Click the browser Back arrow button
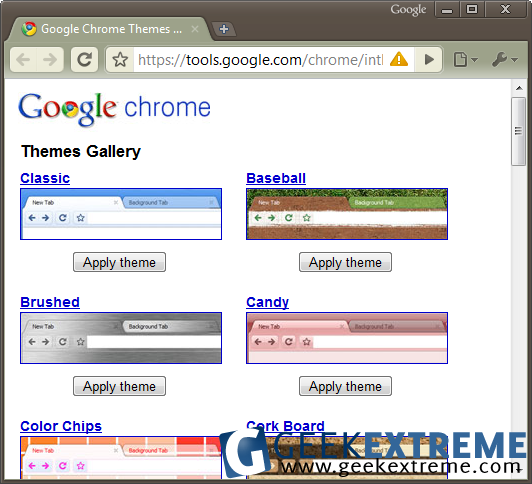 [x=23, y=60]
